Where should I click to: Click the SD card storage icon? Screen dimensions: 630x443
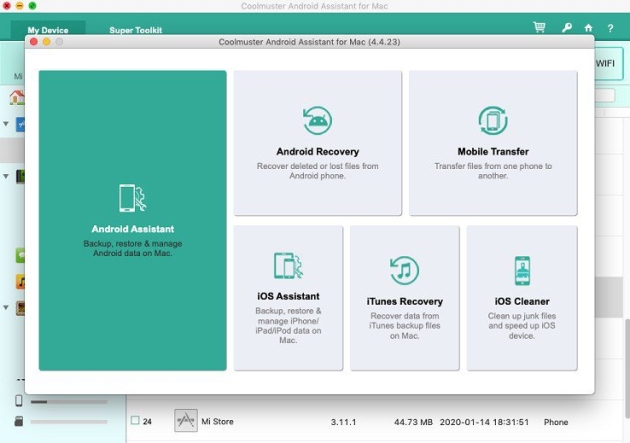point(18,421)
